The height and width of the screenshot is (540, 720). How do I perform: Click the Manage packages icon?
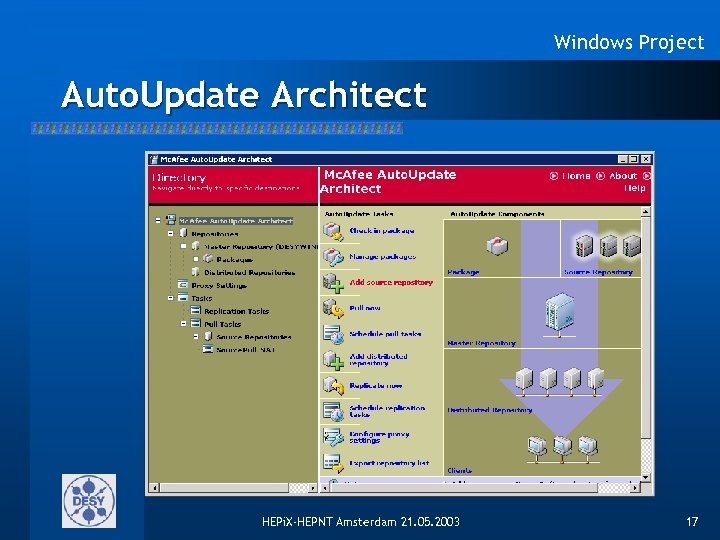333,257
